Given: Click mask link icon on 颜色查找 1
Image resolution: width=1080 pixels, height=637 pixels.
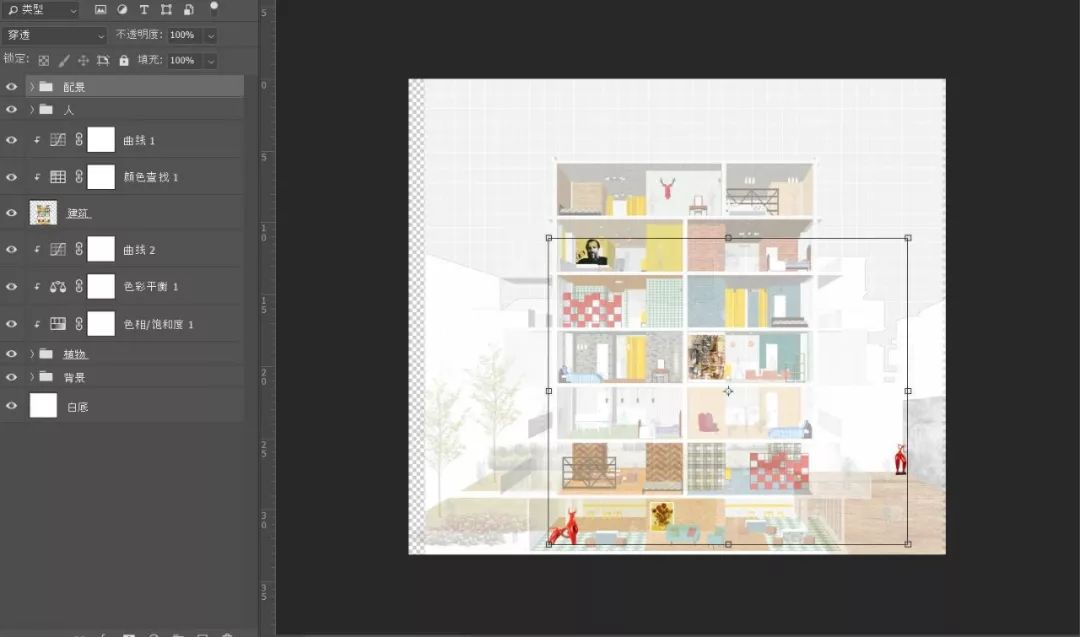Looking at the screenshot, I should [x=79, y=177].
